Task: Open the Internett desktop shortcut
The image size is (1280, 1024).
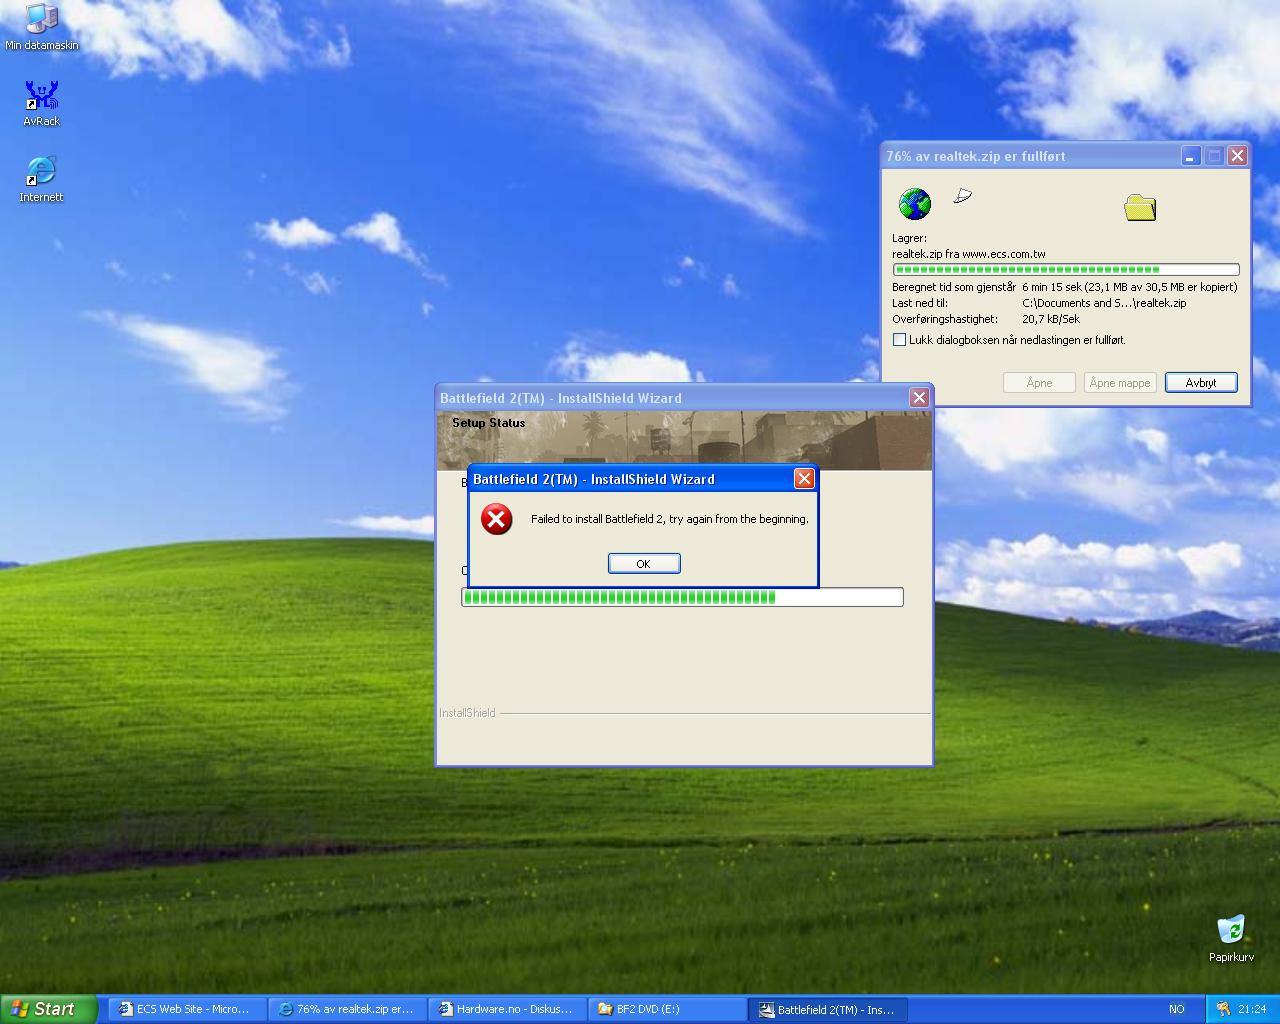Action: tap(41, 179)
